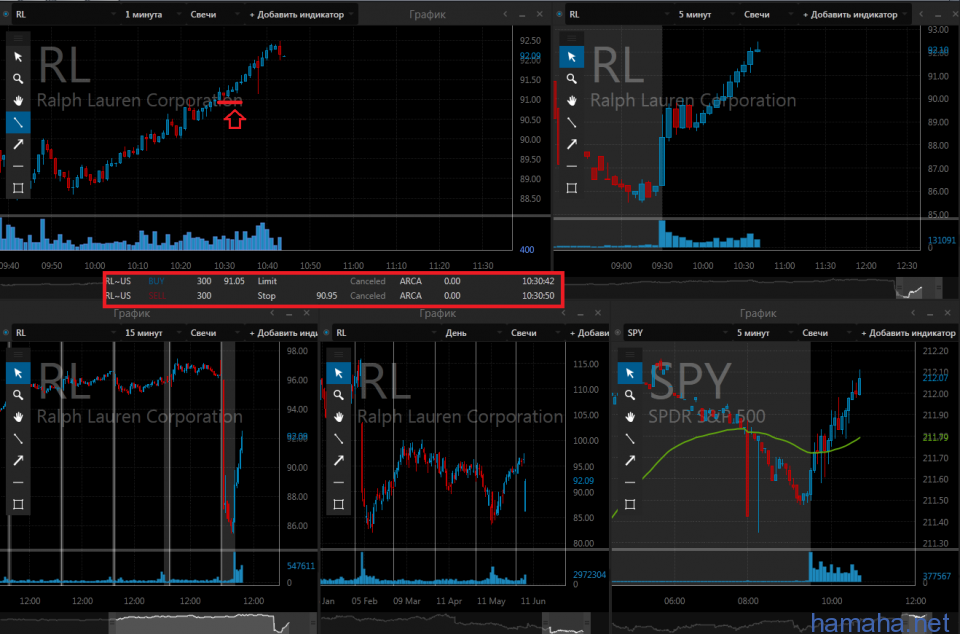Click the zoom magnifier in top-right RL 5-minute chart
Viewport: 960px width, 634px height.
[571, 79]
